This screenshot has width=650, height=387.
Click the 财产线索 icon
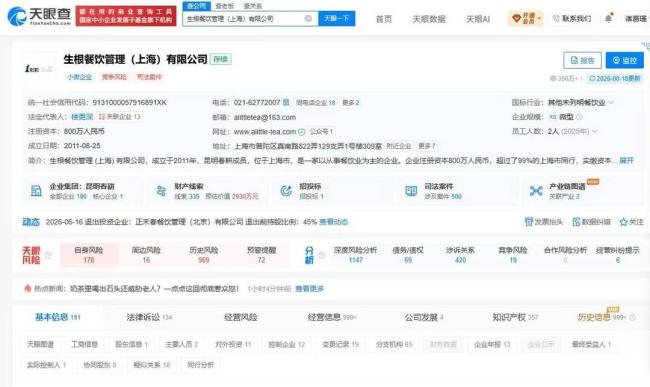tap(161, 191)
